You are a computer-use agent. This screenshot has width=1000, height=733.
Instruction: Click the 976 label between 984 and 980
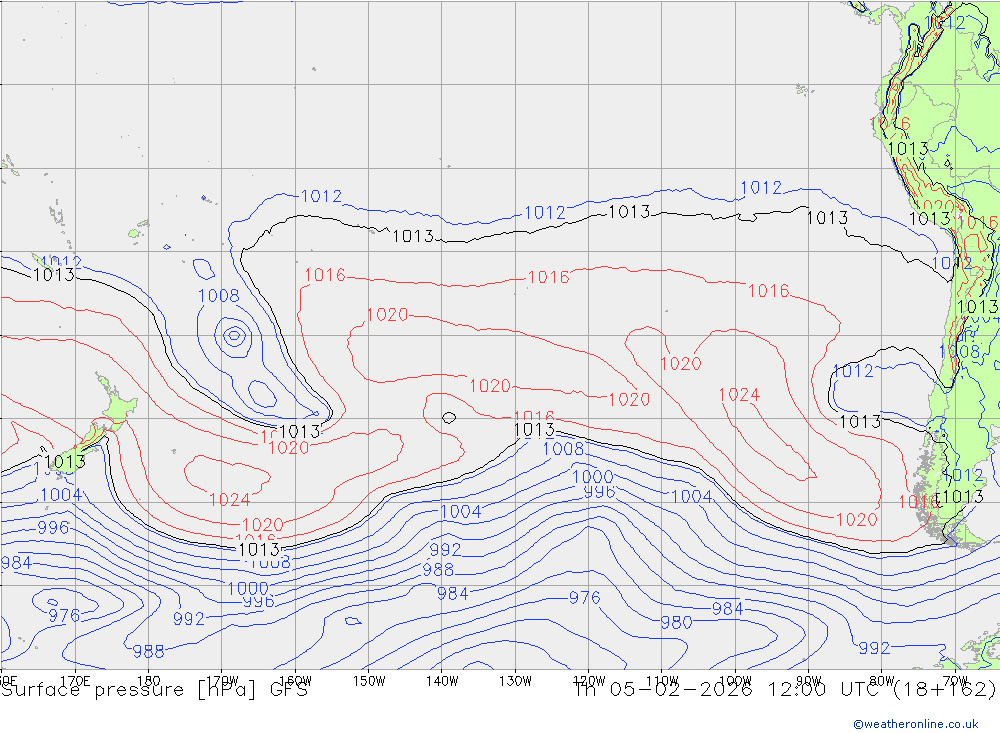coord(584,598)
